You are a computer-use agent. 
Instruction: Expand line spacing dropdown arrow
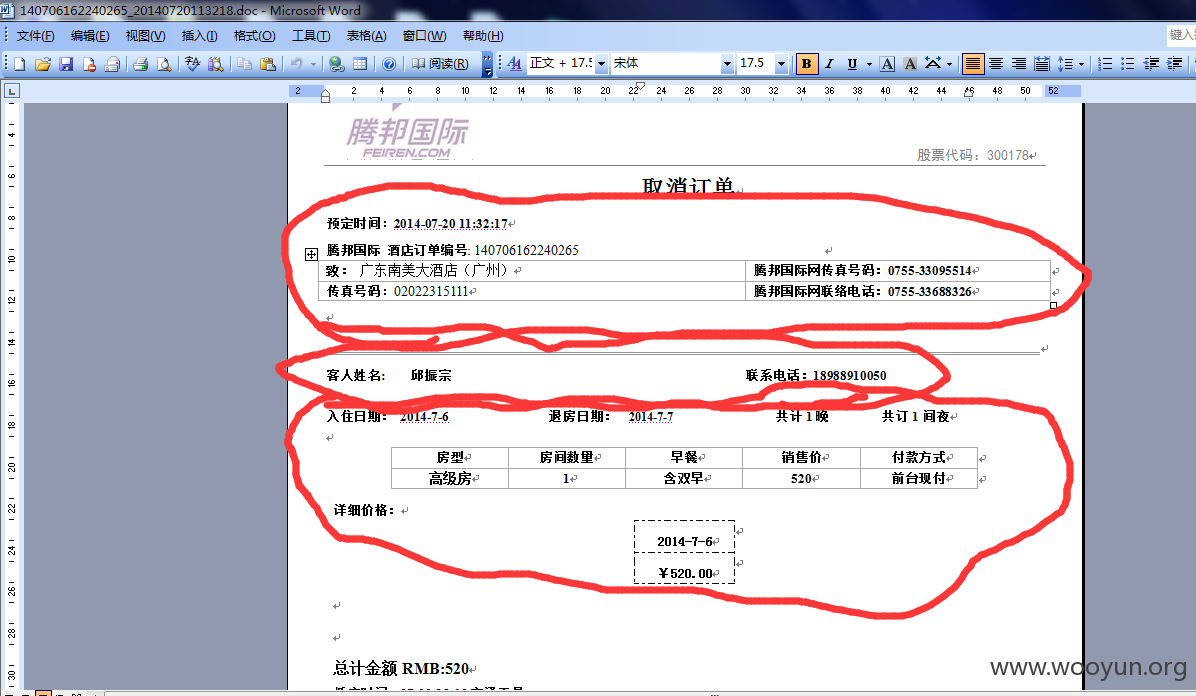pos(1082,64)
